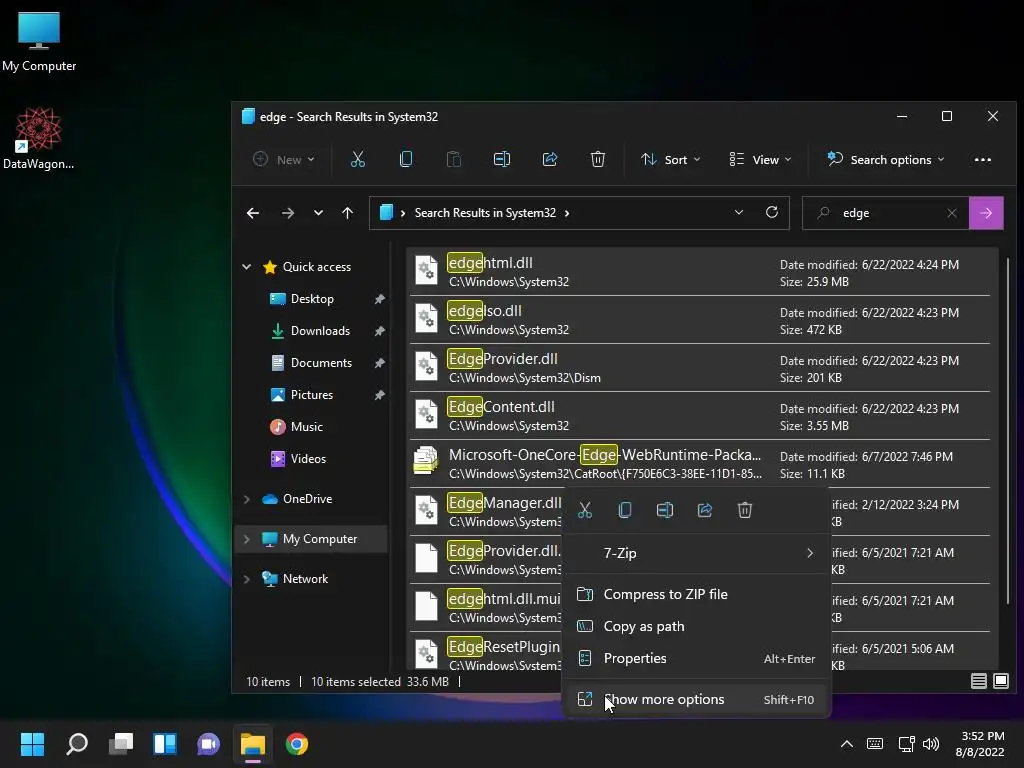The height and width of the screenshot is (768, 1024).
Task: Open Properties from context menu
Action: click(697, 658)
